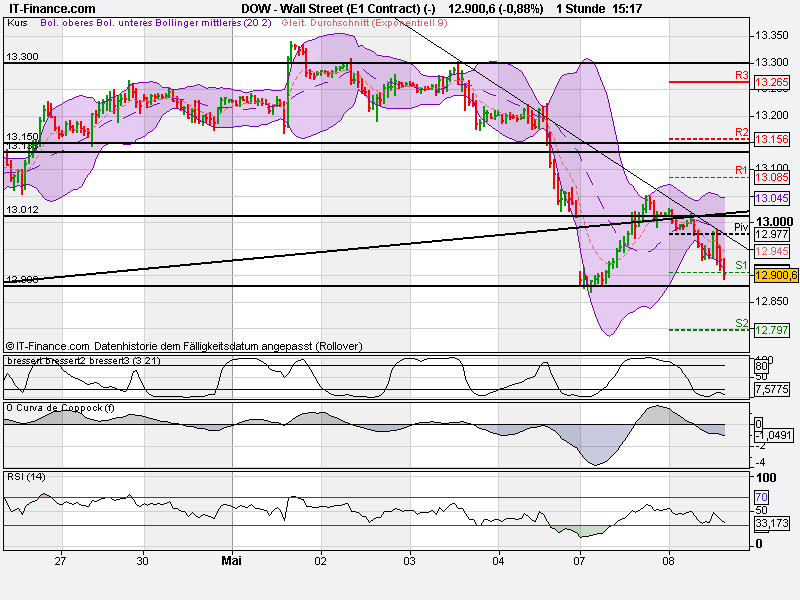Click the bressert value 7,5775
This screenshot has width=800, height=600.
click(x=771, y=389)
